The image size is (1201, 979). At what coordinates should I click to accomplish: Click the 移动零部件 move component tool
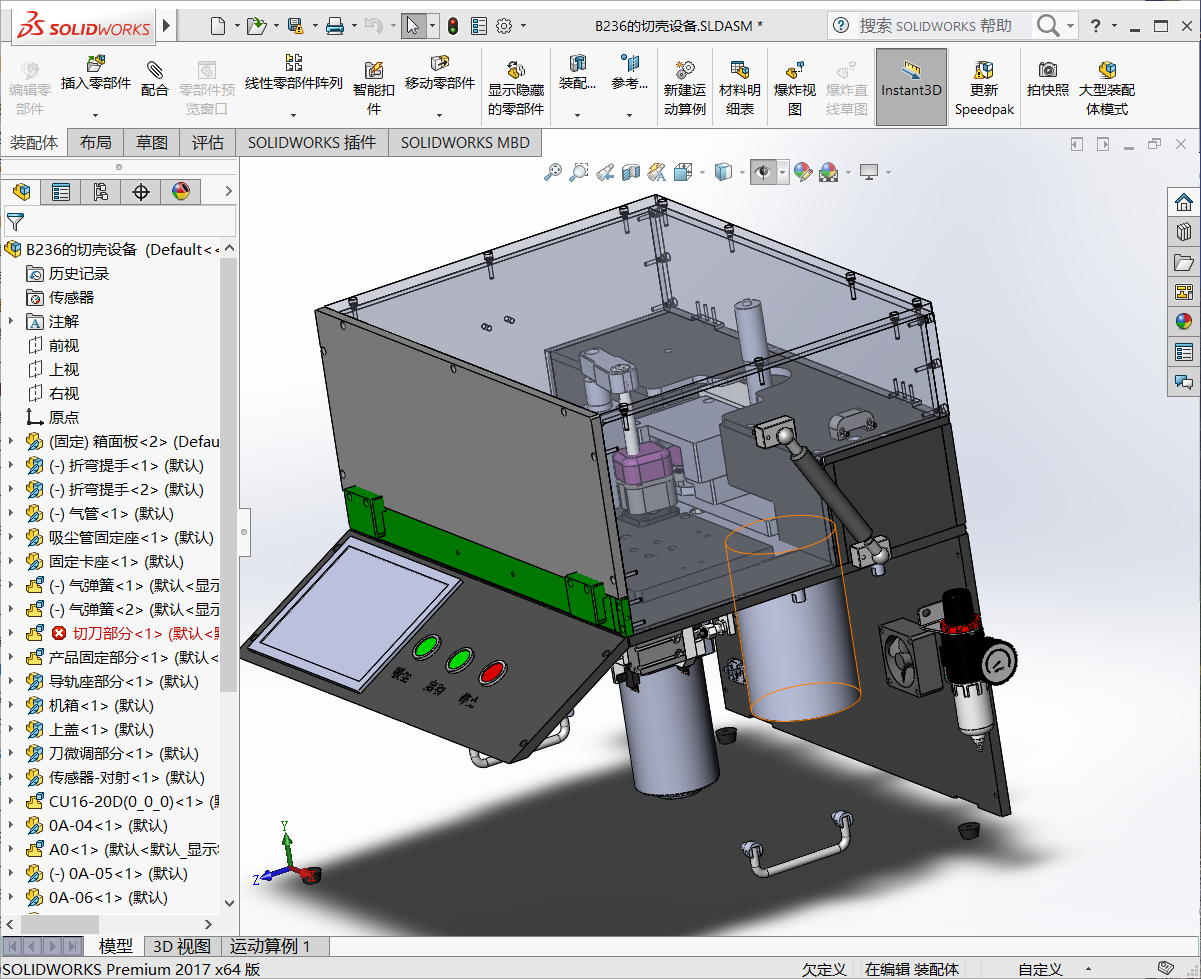(x=440, y=75)
